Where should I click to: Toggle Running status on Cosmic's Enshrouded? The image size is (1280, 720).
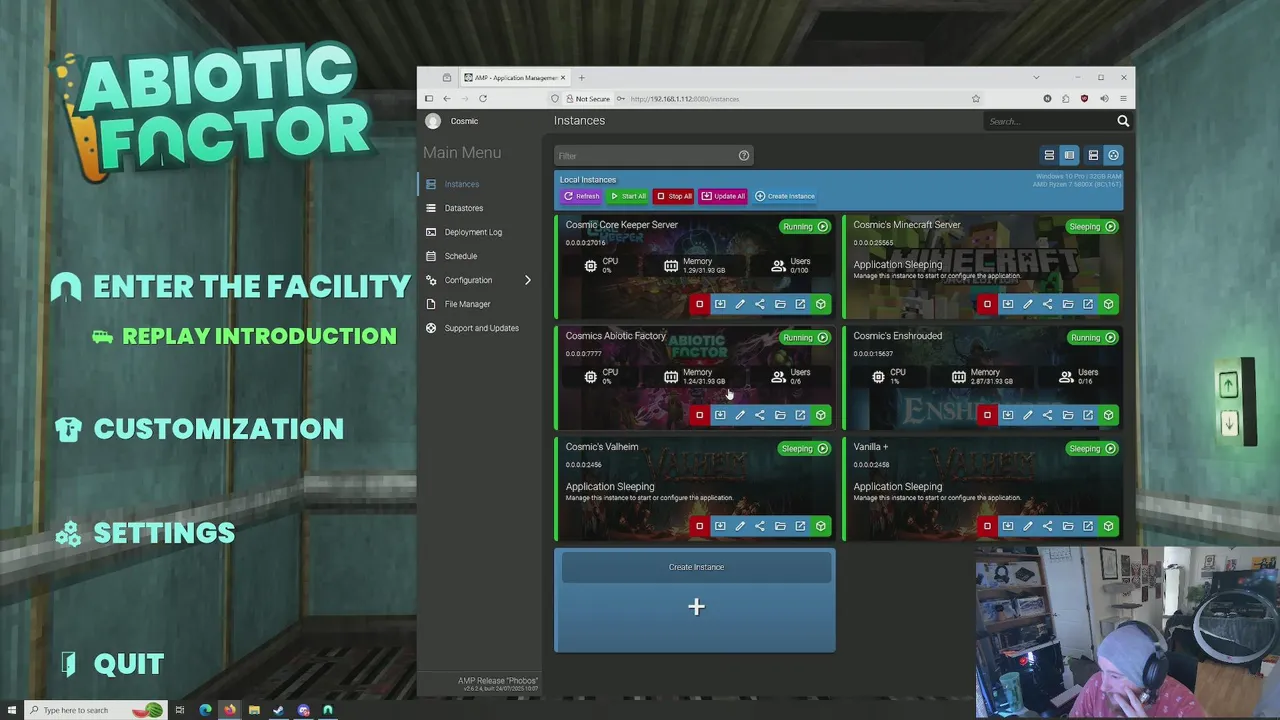pos(1093,338)
